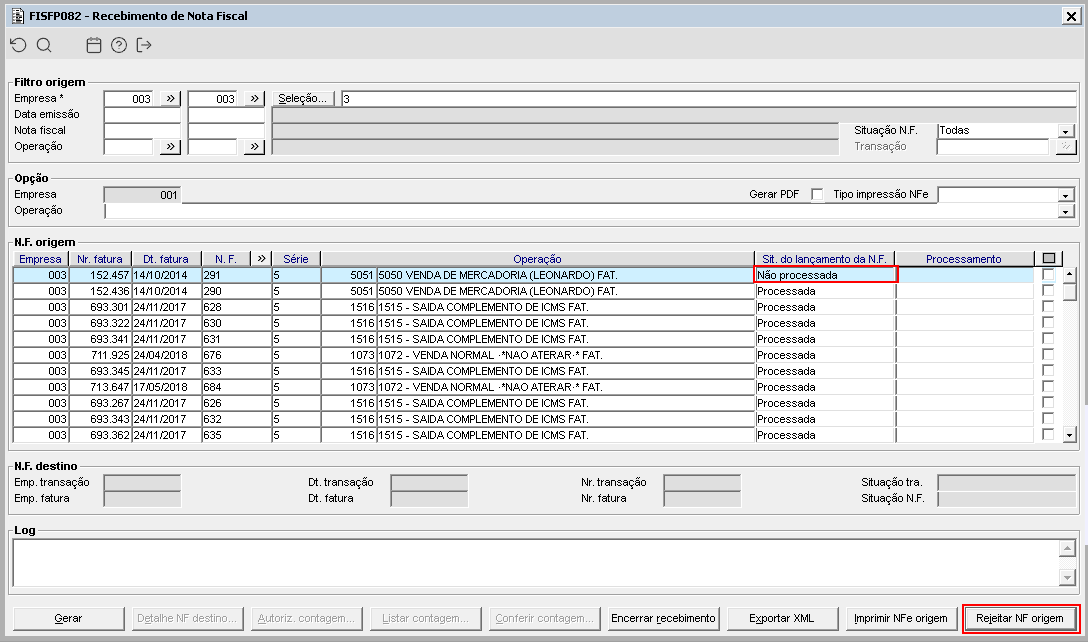1088x642 pixels.
Task: Enable the Gerar PDF checkbox
Action: tap(817, 194)
